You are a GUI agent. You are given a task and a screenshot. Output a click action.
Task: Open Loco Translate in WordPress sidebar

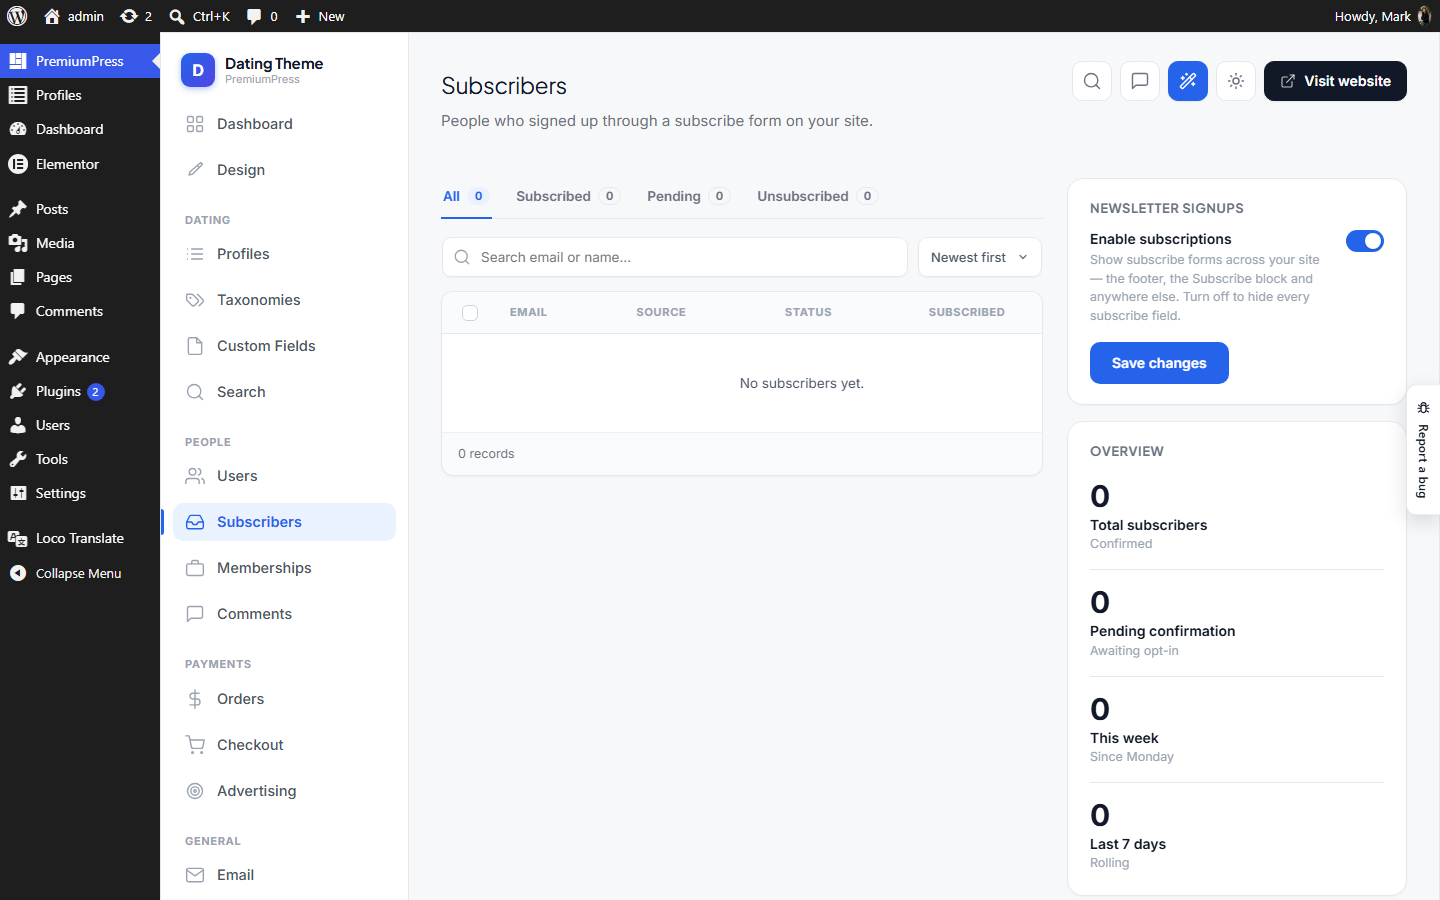(80, 538)
